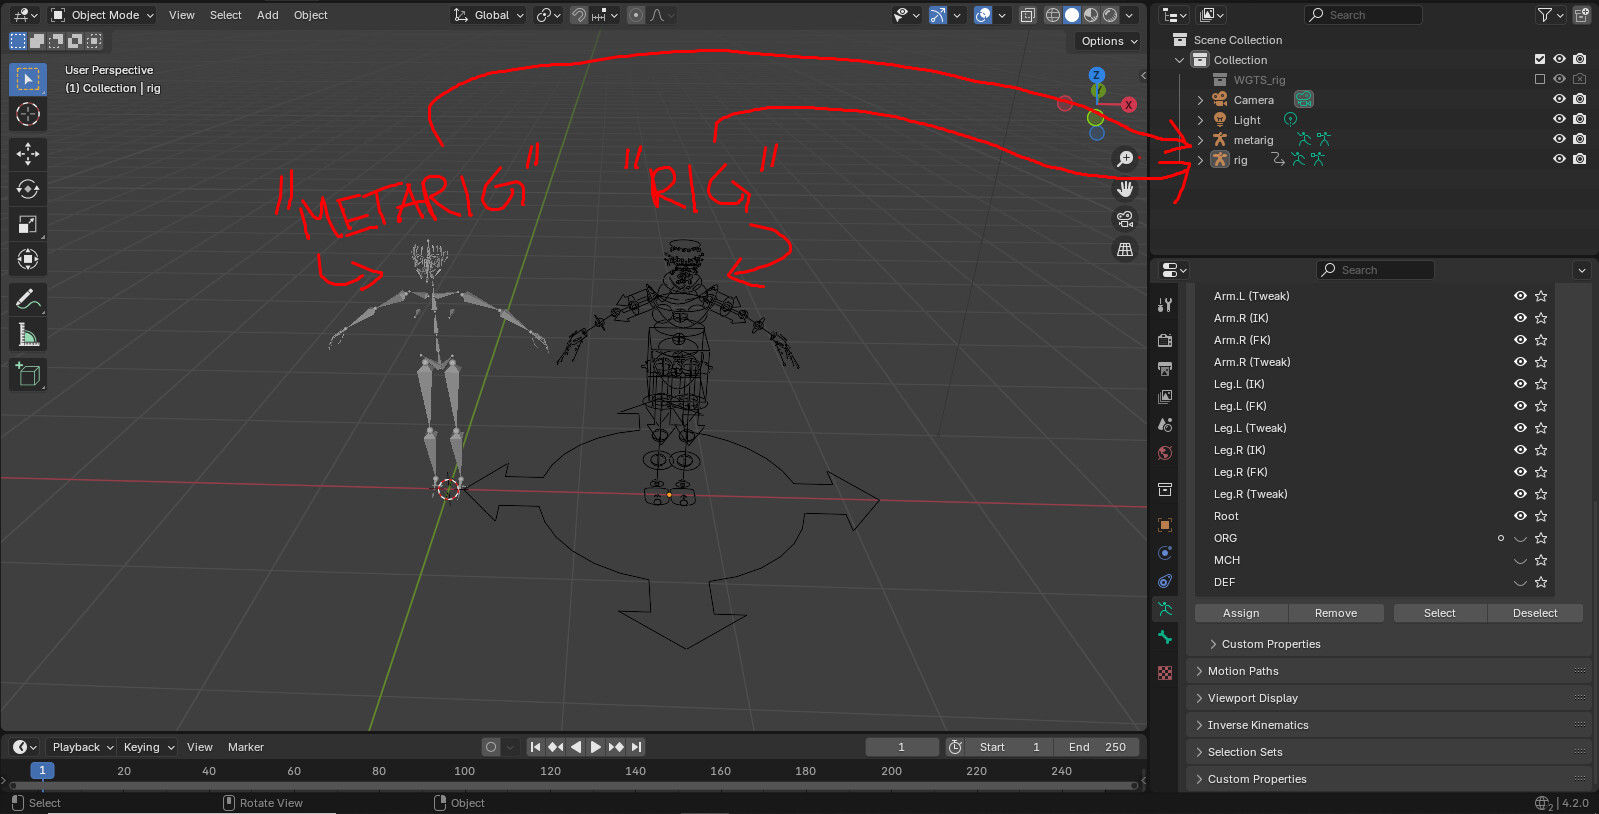Switch orthographic perspective grid icon

[x=1125, y=249]
